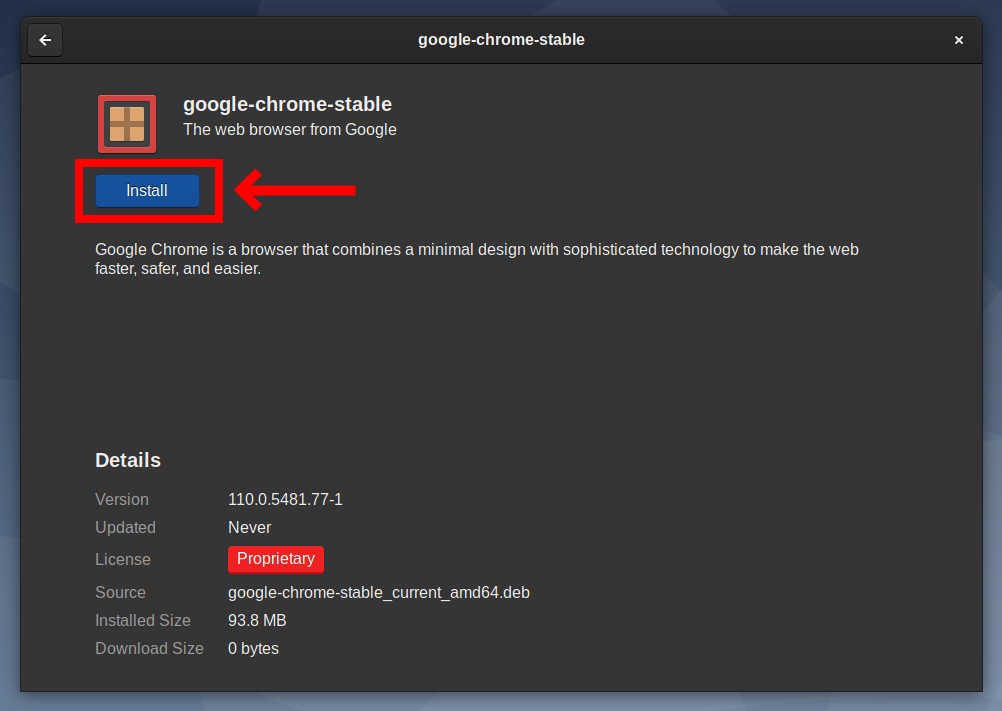
Task: Click download size value 0 bytes
Action: [253, 648]
